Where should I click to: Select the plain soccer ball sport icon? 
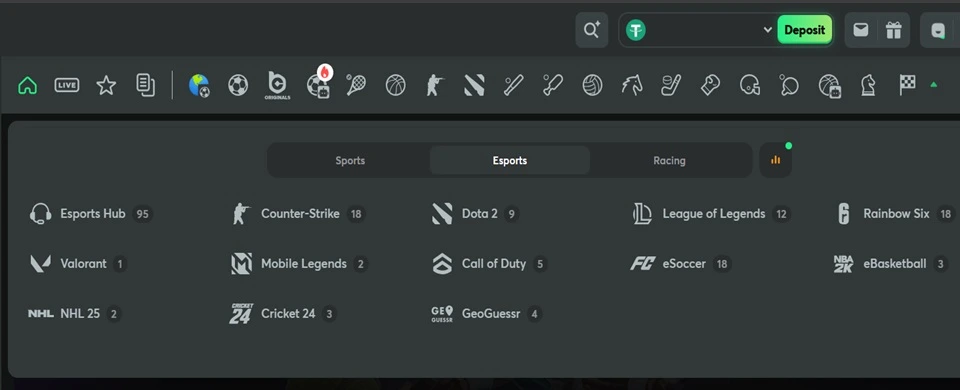click(238, 85)
